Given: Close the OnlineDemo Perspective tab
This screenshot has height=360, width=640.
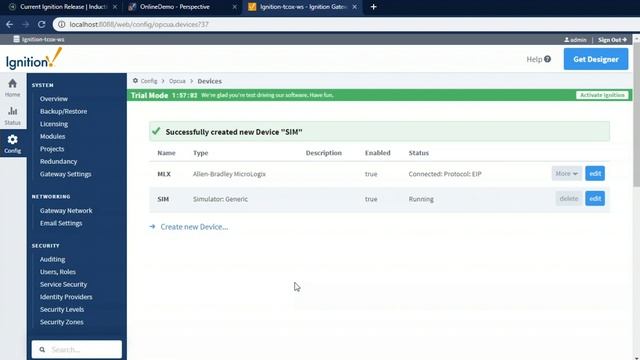Looking at the screenshot, I should (x=235, y=7).
